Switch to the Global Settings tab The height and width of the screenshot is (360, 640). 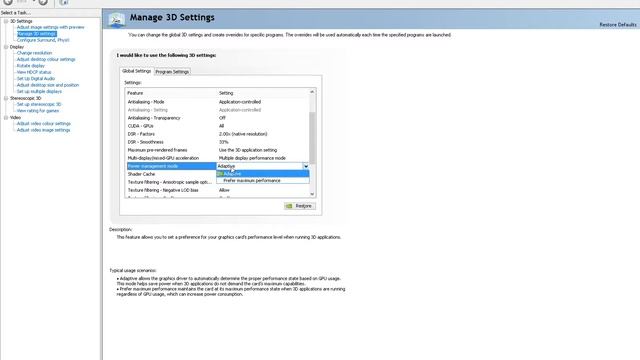pos(136,71)
